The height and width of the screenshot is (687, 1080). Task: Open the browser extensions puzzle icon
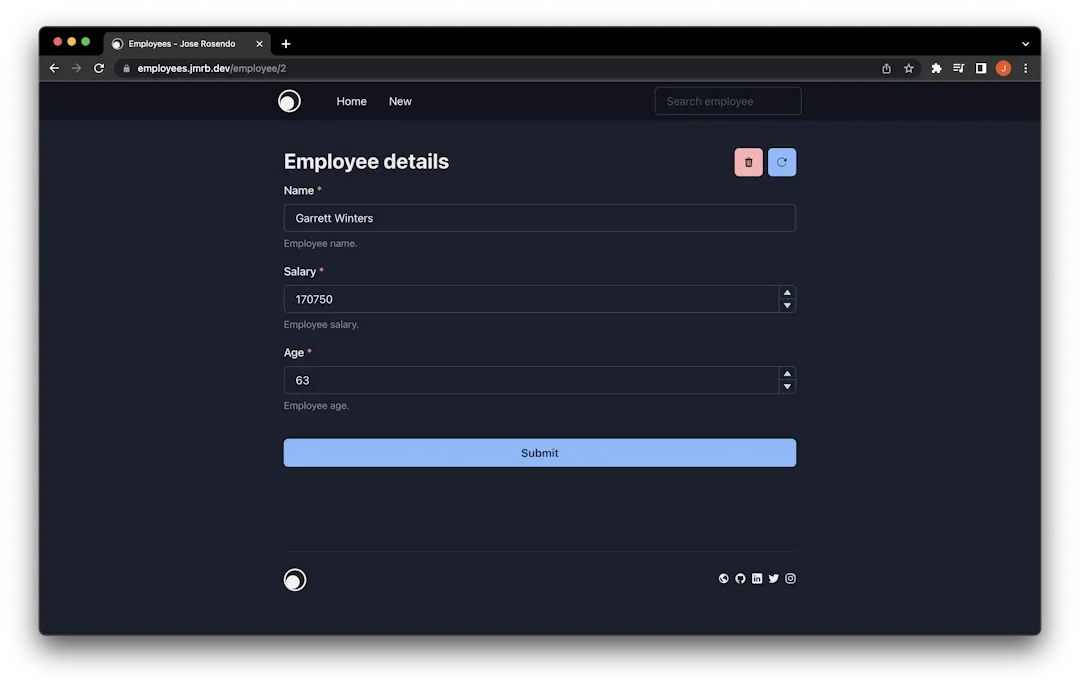coord(936,68)
